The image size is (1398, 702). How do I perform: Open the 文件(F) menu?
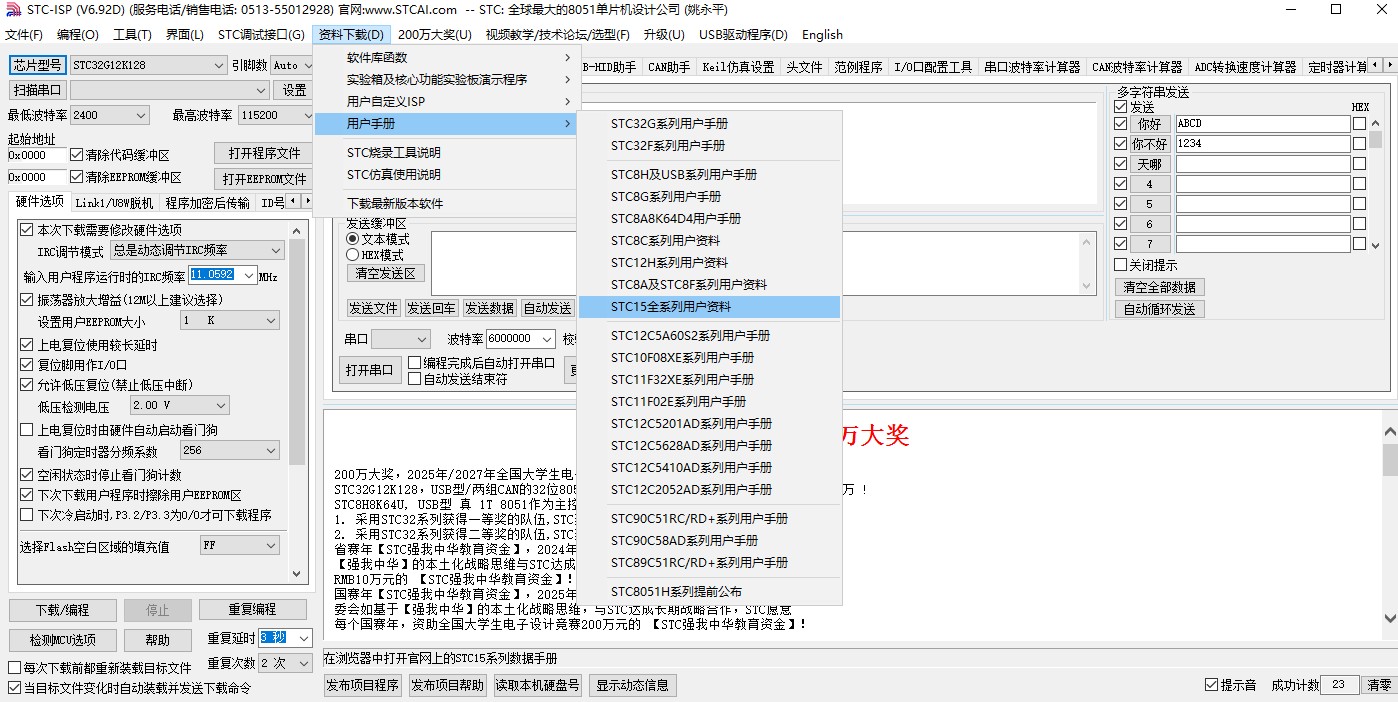pos(24,34)
